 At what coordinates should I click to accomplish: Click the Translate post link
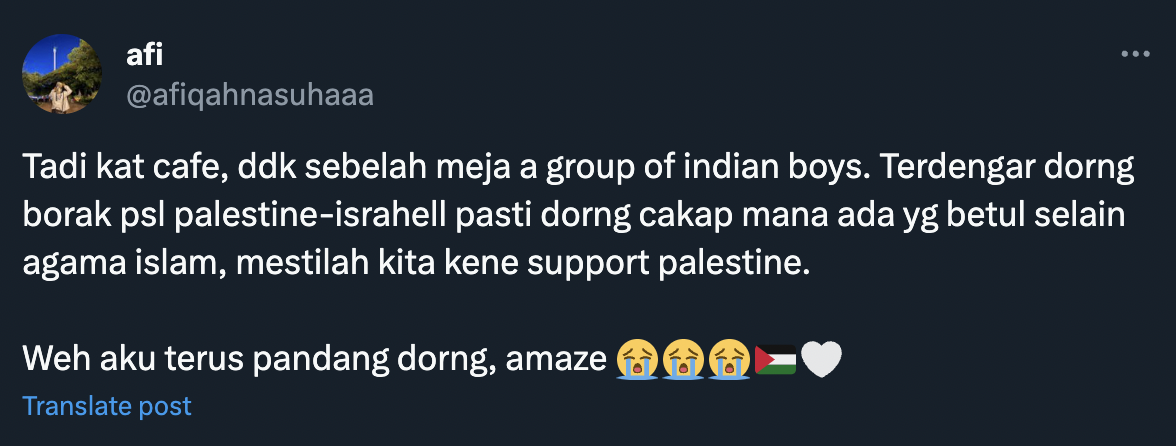point(106,407)
